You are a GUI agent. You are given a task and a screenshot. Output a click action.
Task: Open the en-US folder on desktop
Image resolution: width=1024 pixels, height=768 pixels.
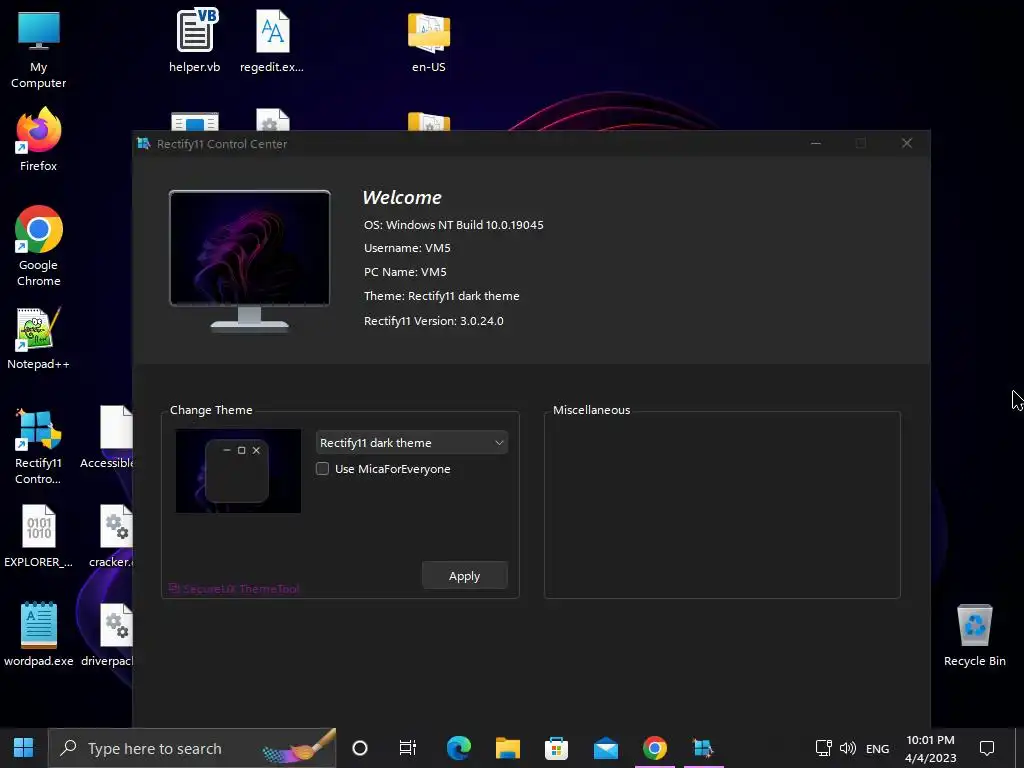coord(428,42)
